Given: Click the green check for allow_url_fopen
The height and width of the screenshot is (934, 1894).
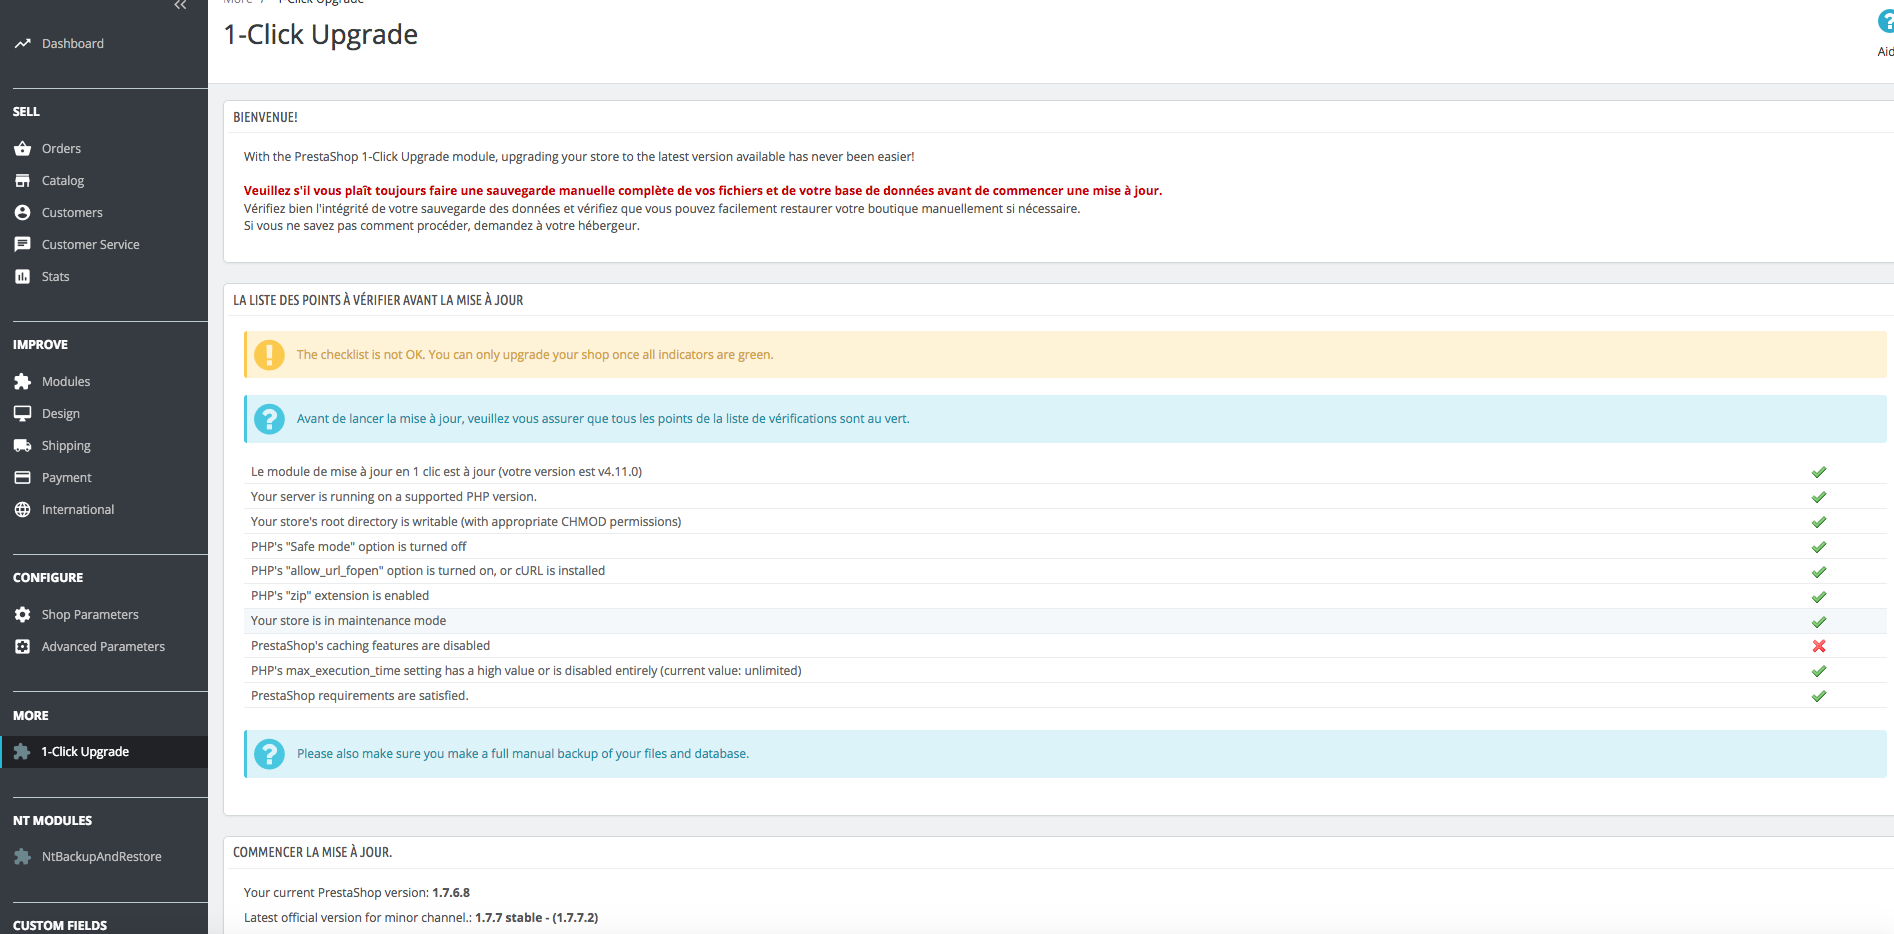Looking at the screenshot, I should (x=1819, y=572).
